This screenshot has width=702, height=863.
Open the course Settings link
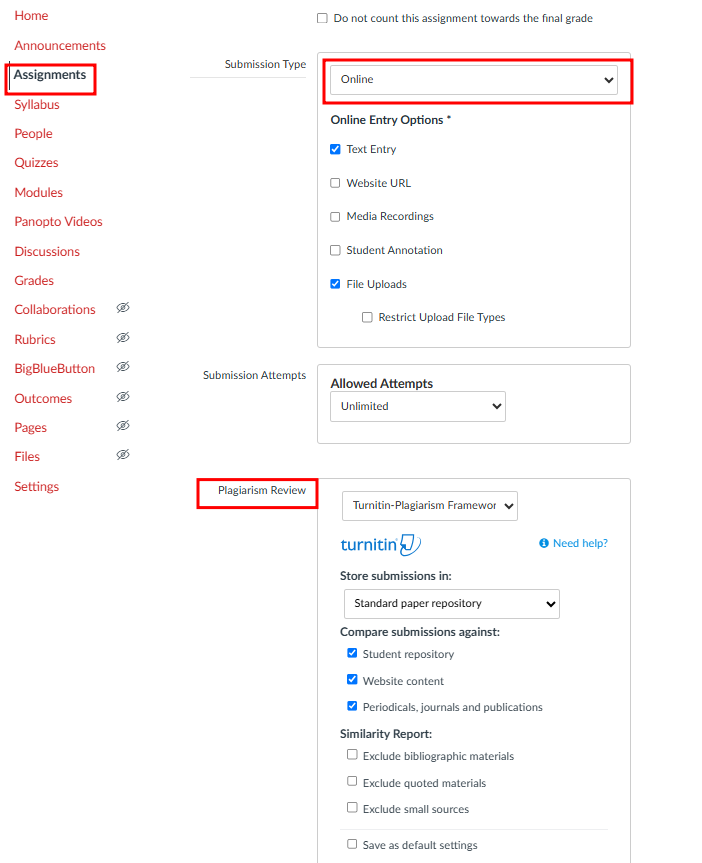(36, 487)
